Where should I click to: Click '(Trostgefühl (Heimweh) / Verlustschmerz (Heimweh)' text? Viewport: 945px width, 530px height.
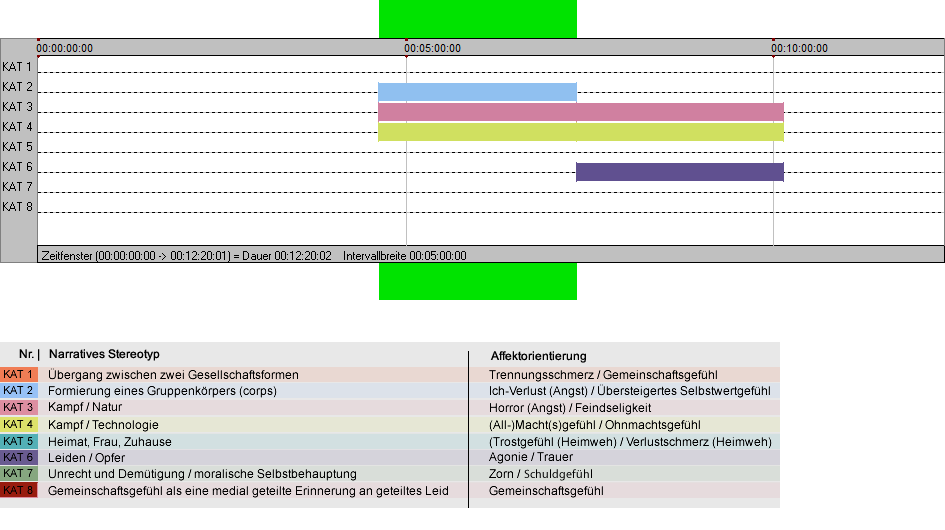tap(630, 441)
